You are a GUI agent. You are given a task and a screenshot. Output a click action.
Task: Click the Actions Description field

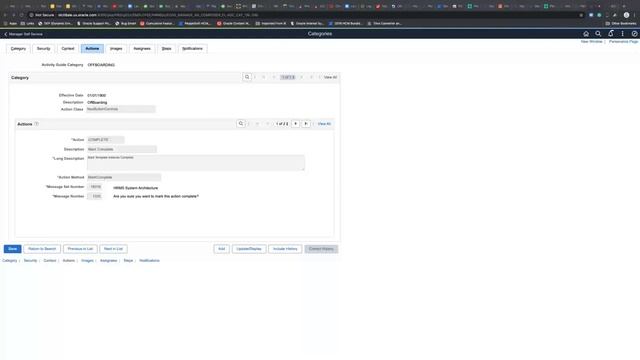(122, 149)
